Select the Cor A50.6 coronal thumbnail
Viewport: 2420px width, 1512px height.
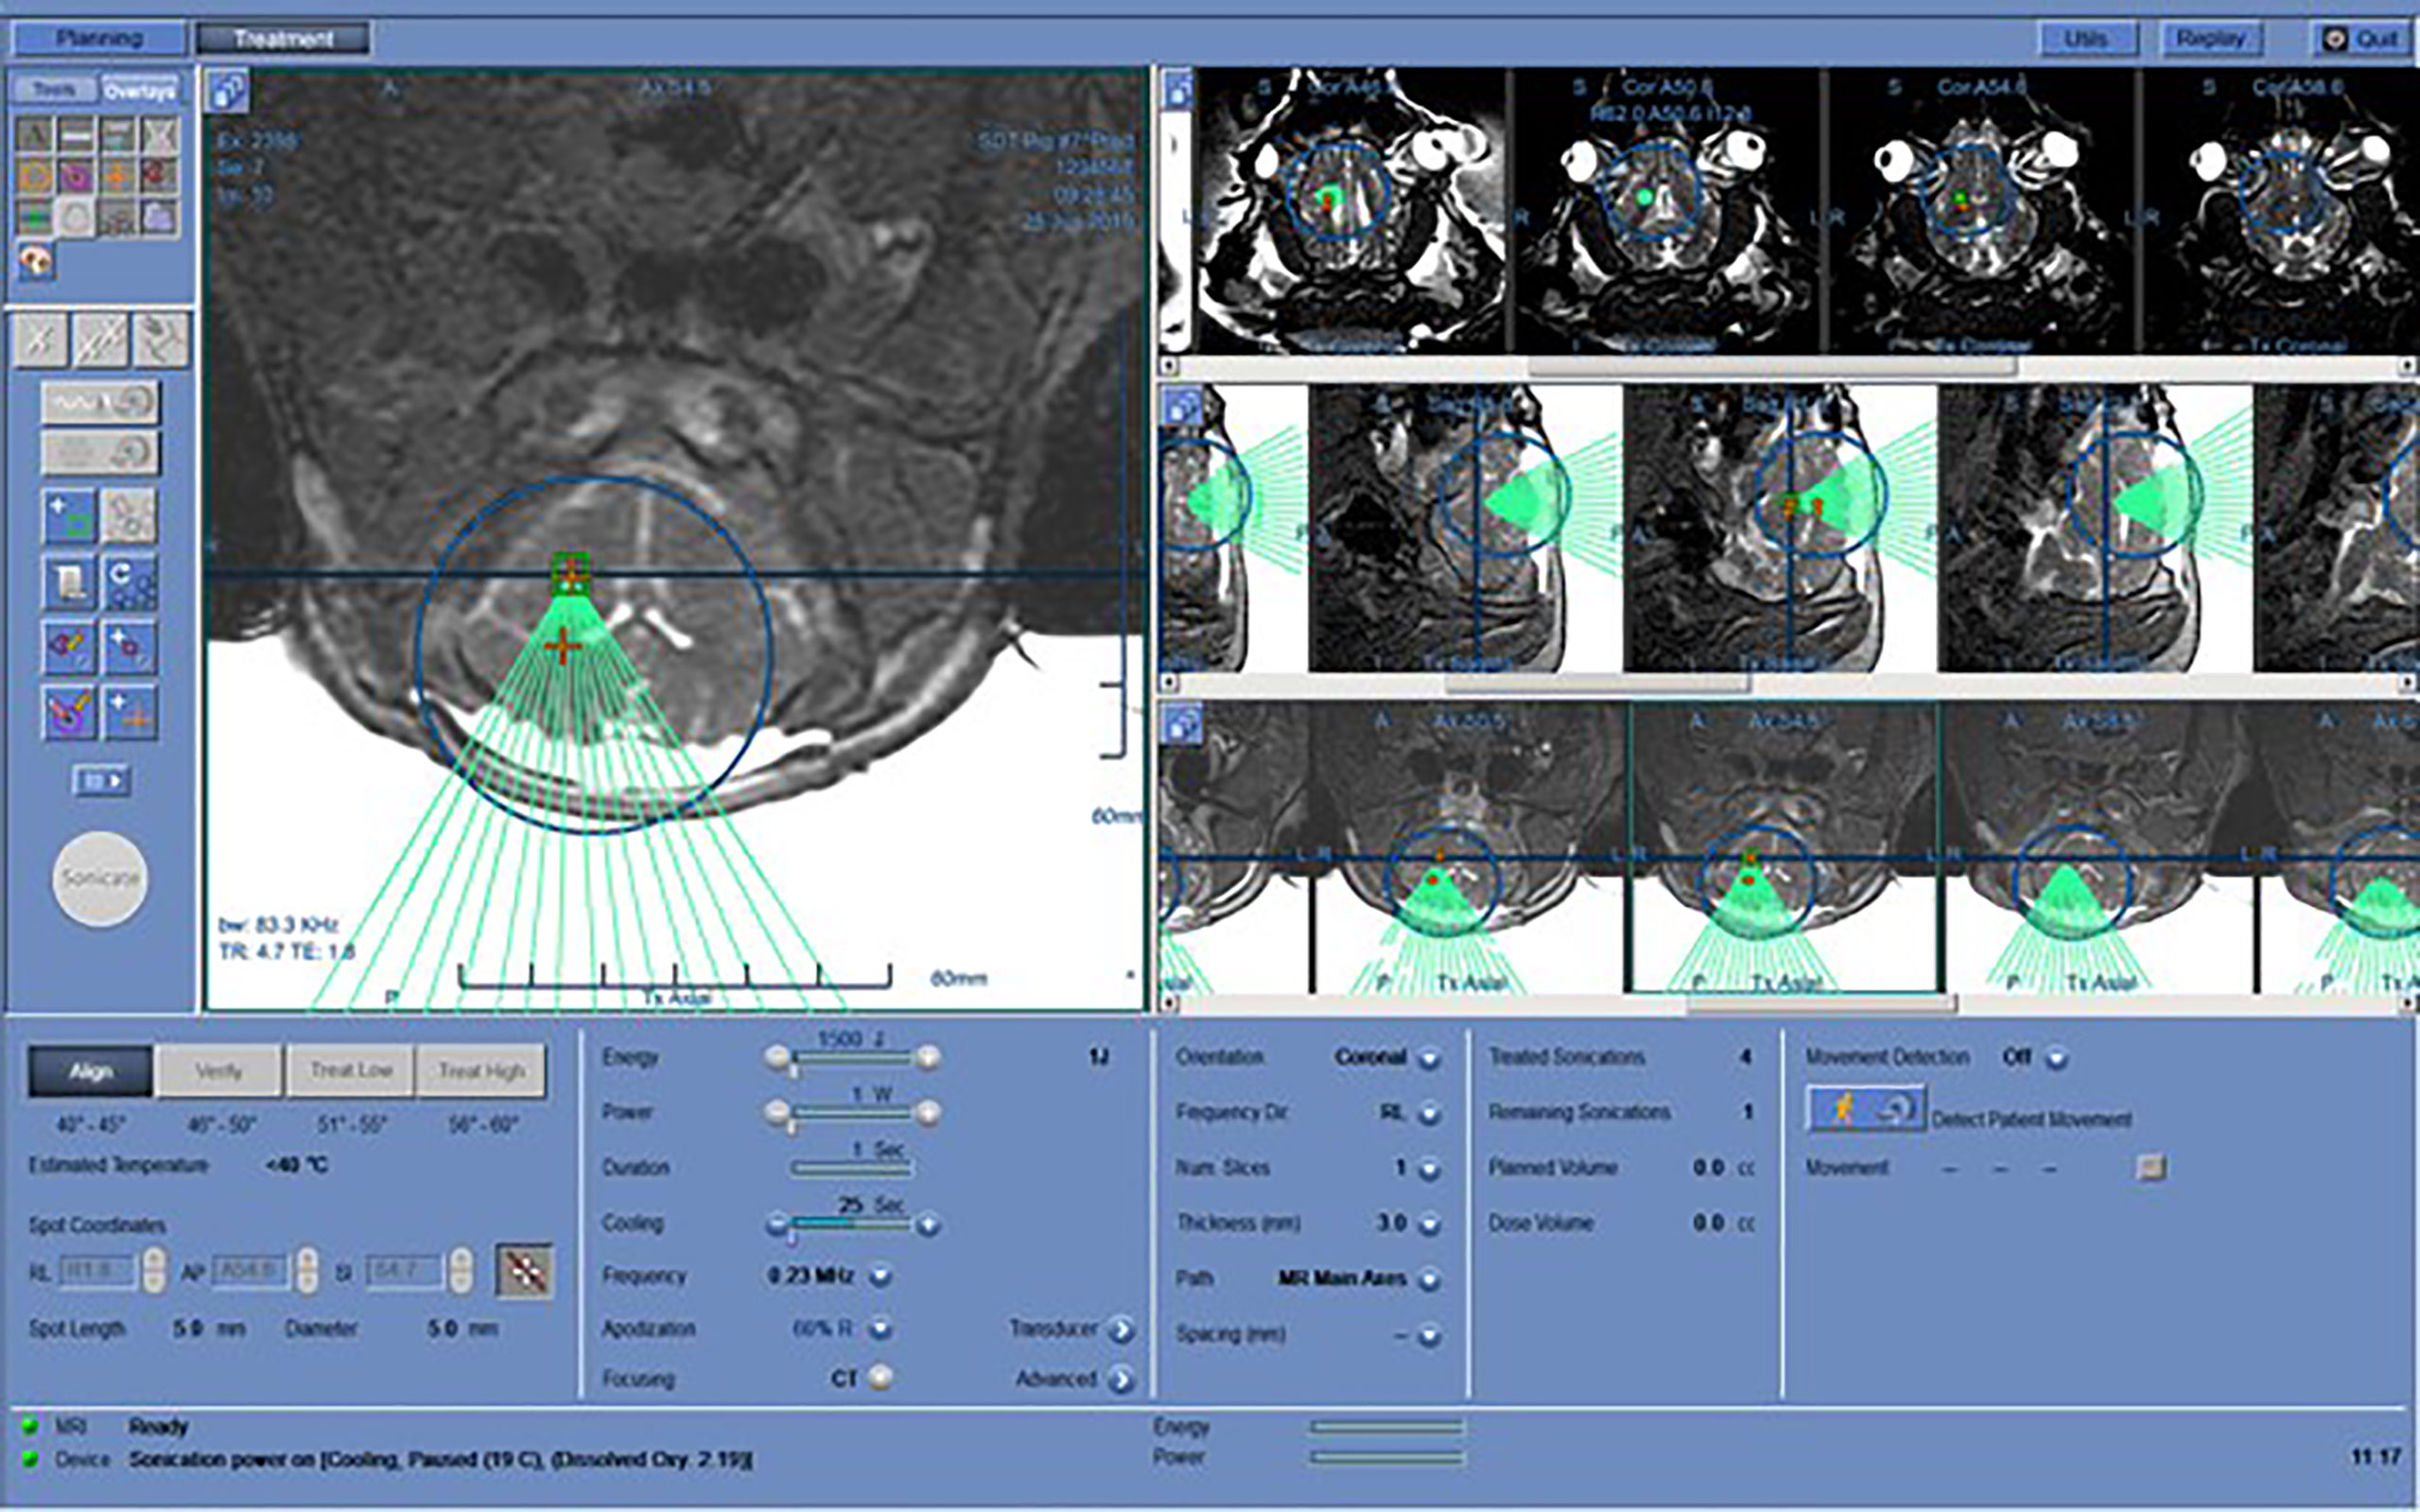pos(1665,210)
